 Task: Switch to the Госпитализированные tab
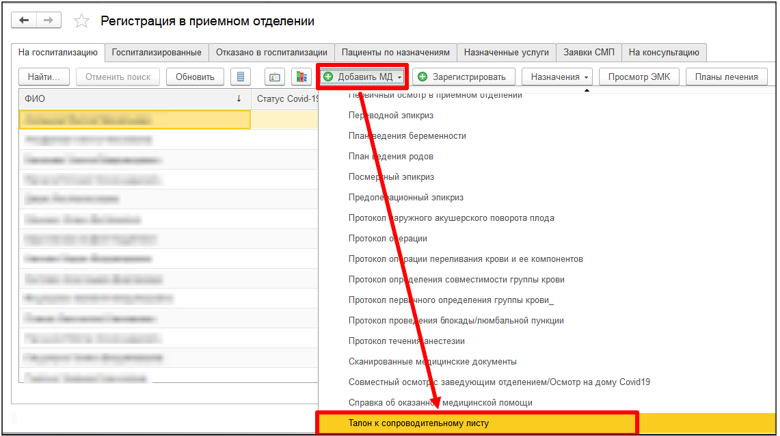156,52
